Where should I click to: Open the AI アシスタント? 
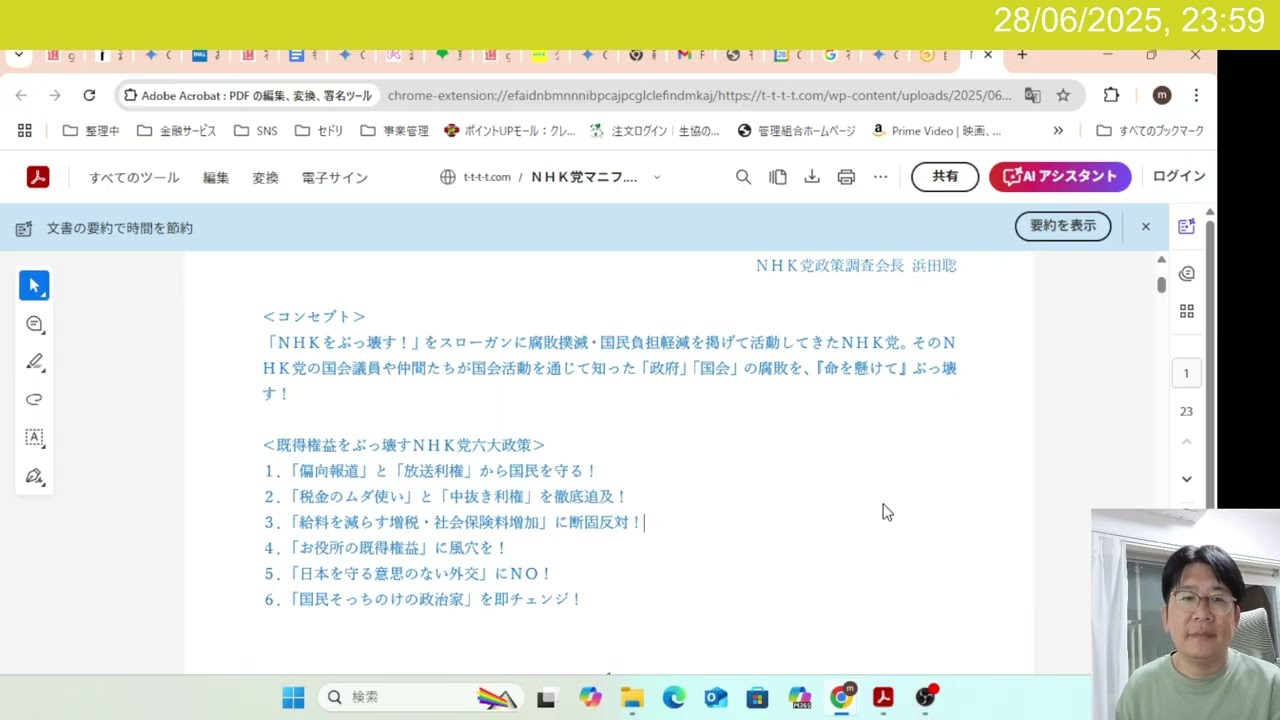[1060, 176]
